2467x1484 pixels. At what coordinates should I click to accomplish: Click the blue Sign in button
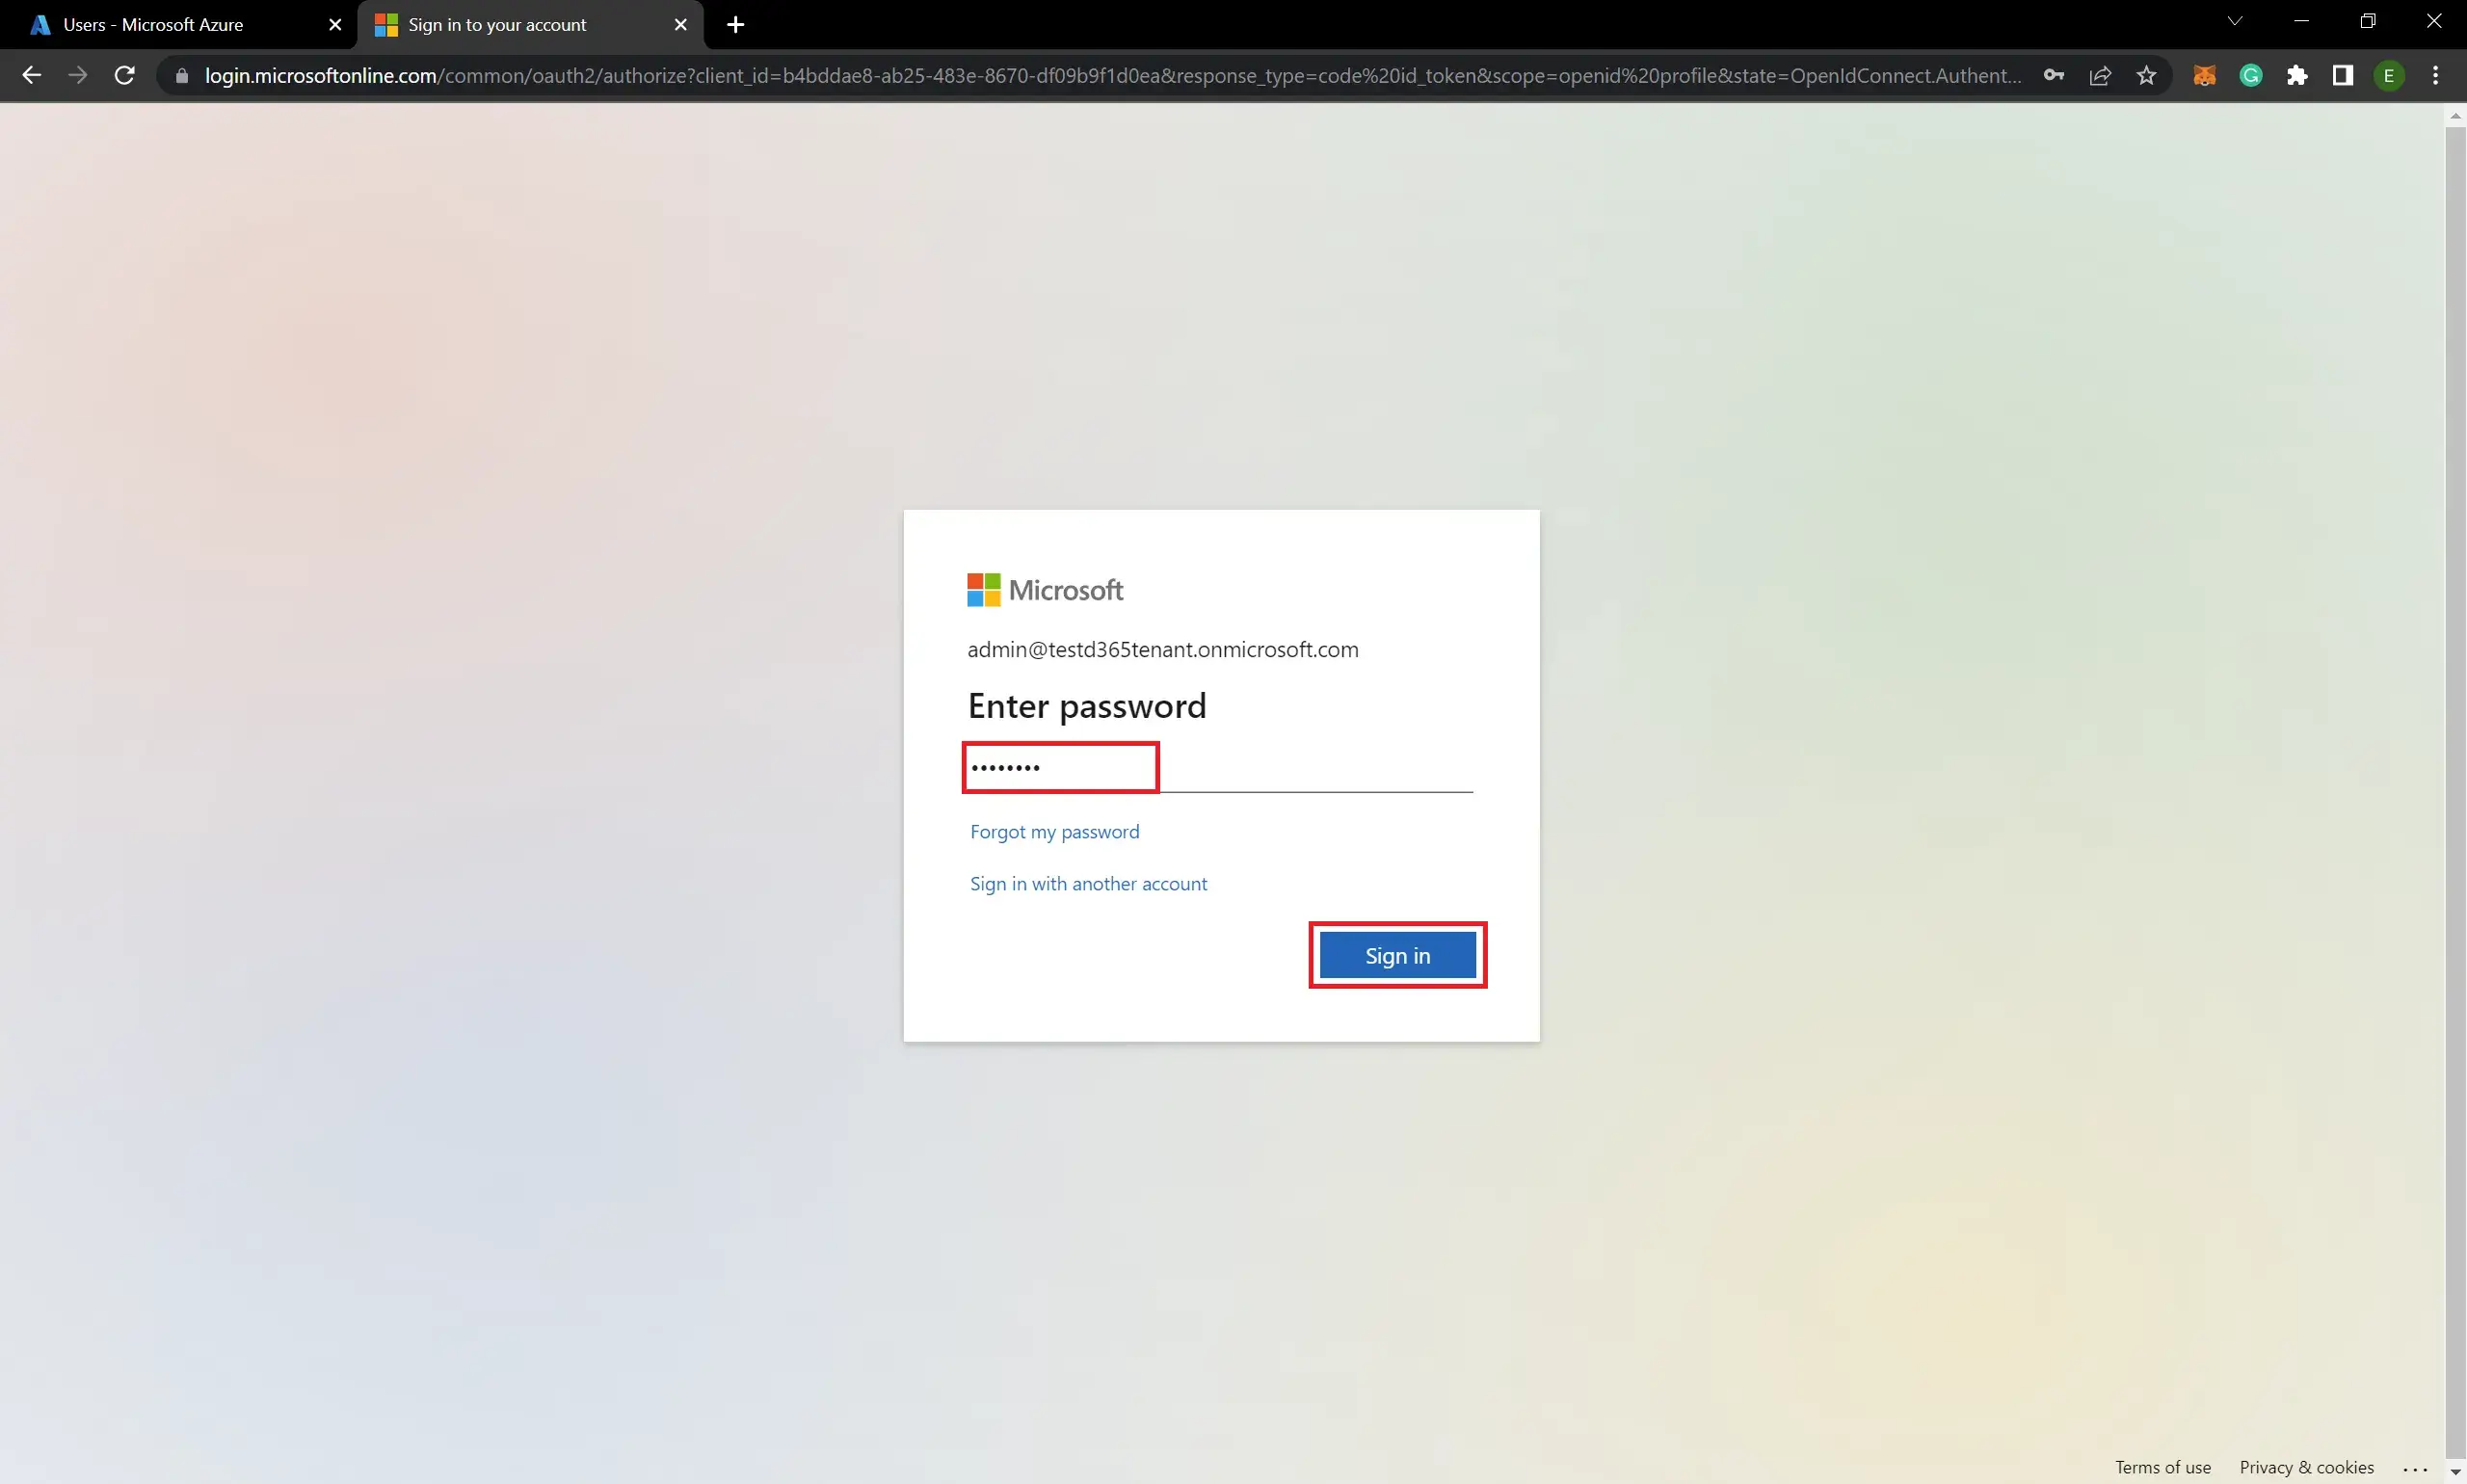pyautogui.click(x=1397, y=956)
